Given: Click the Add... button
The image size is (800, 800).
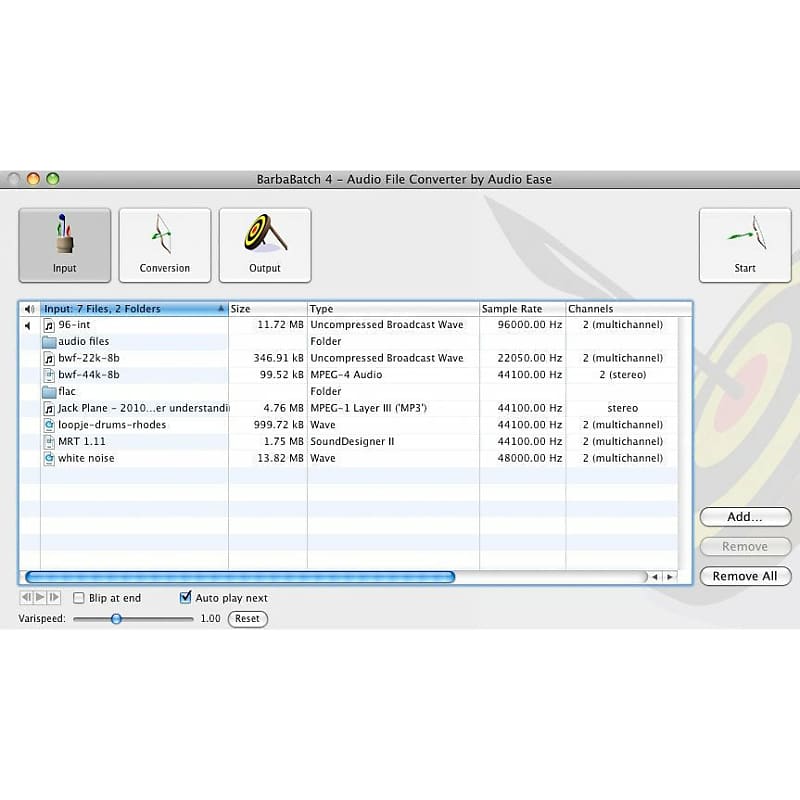Looking at the screenshot, I should tap(745, 517).
